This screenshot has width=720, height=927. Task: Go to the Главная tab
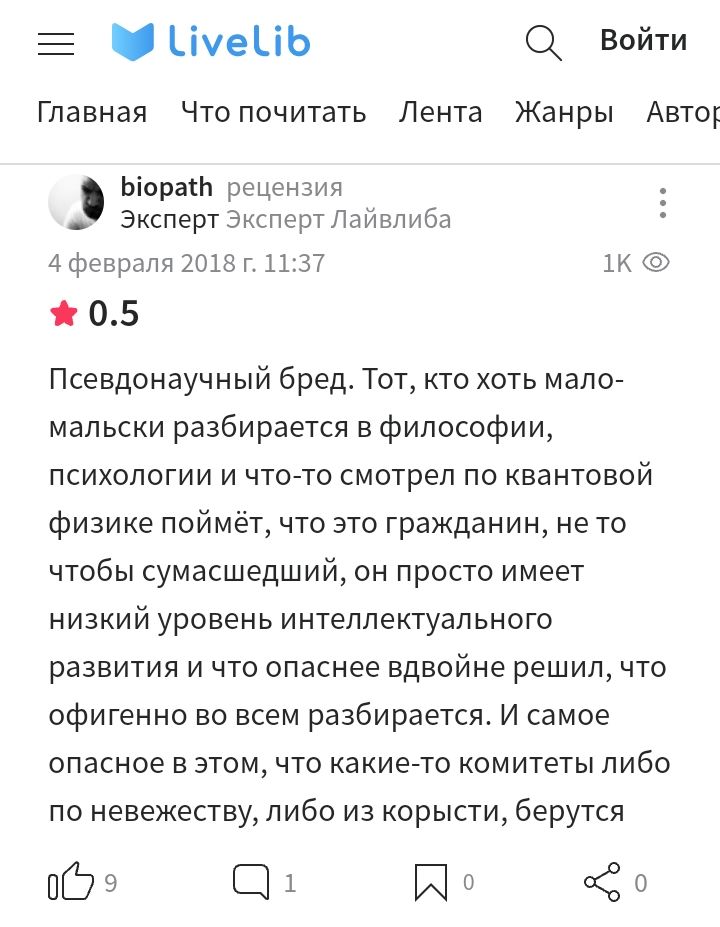coord(92,112)
